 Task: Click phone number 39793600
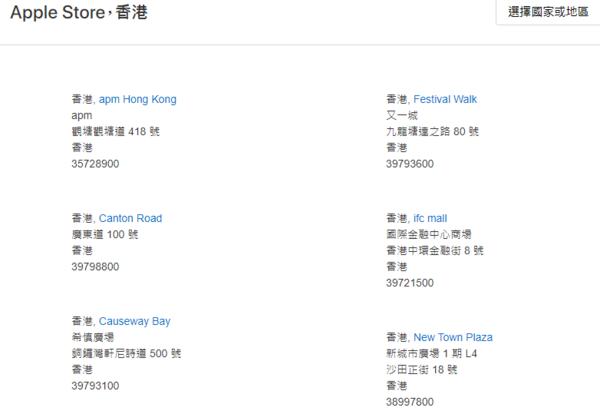[x=410, y=163]
